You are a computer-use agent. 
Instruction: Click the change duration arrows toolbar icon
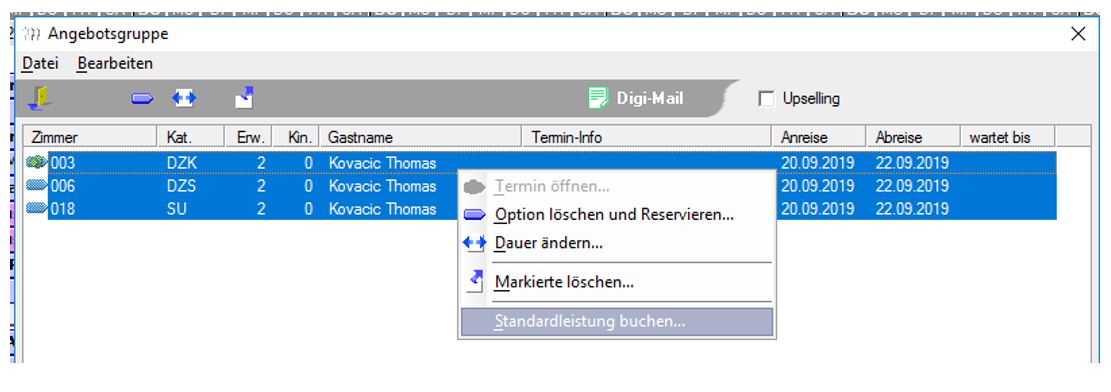tap(184, 99)
